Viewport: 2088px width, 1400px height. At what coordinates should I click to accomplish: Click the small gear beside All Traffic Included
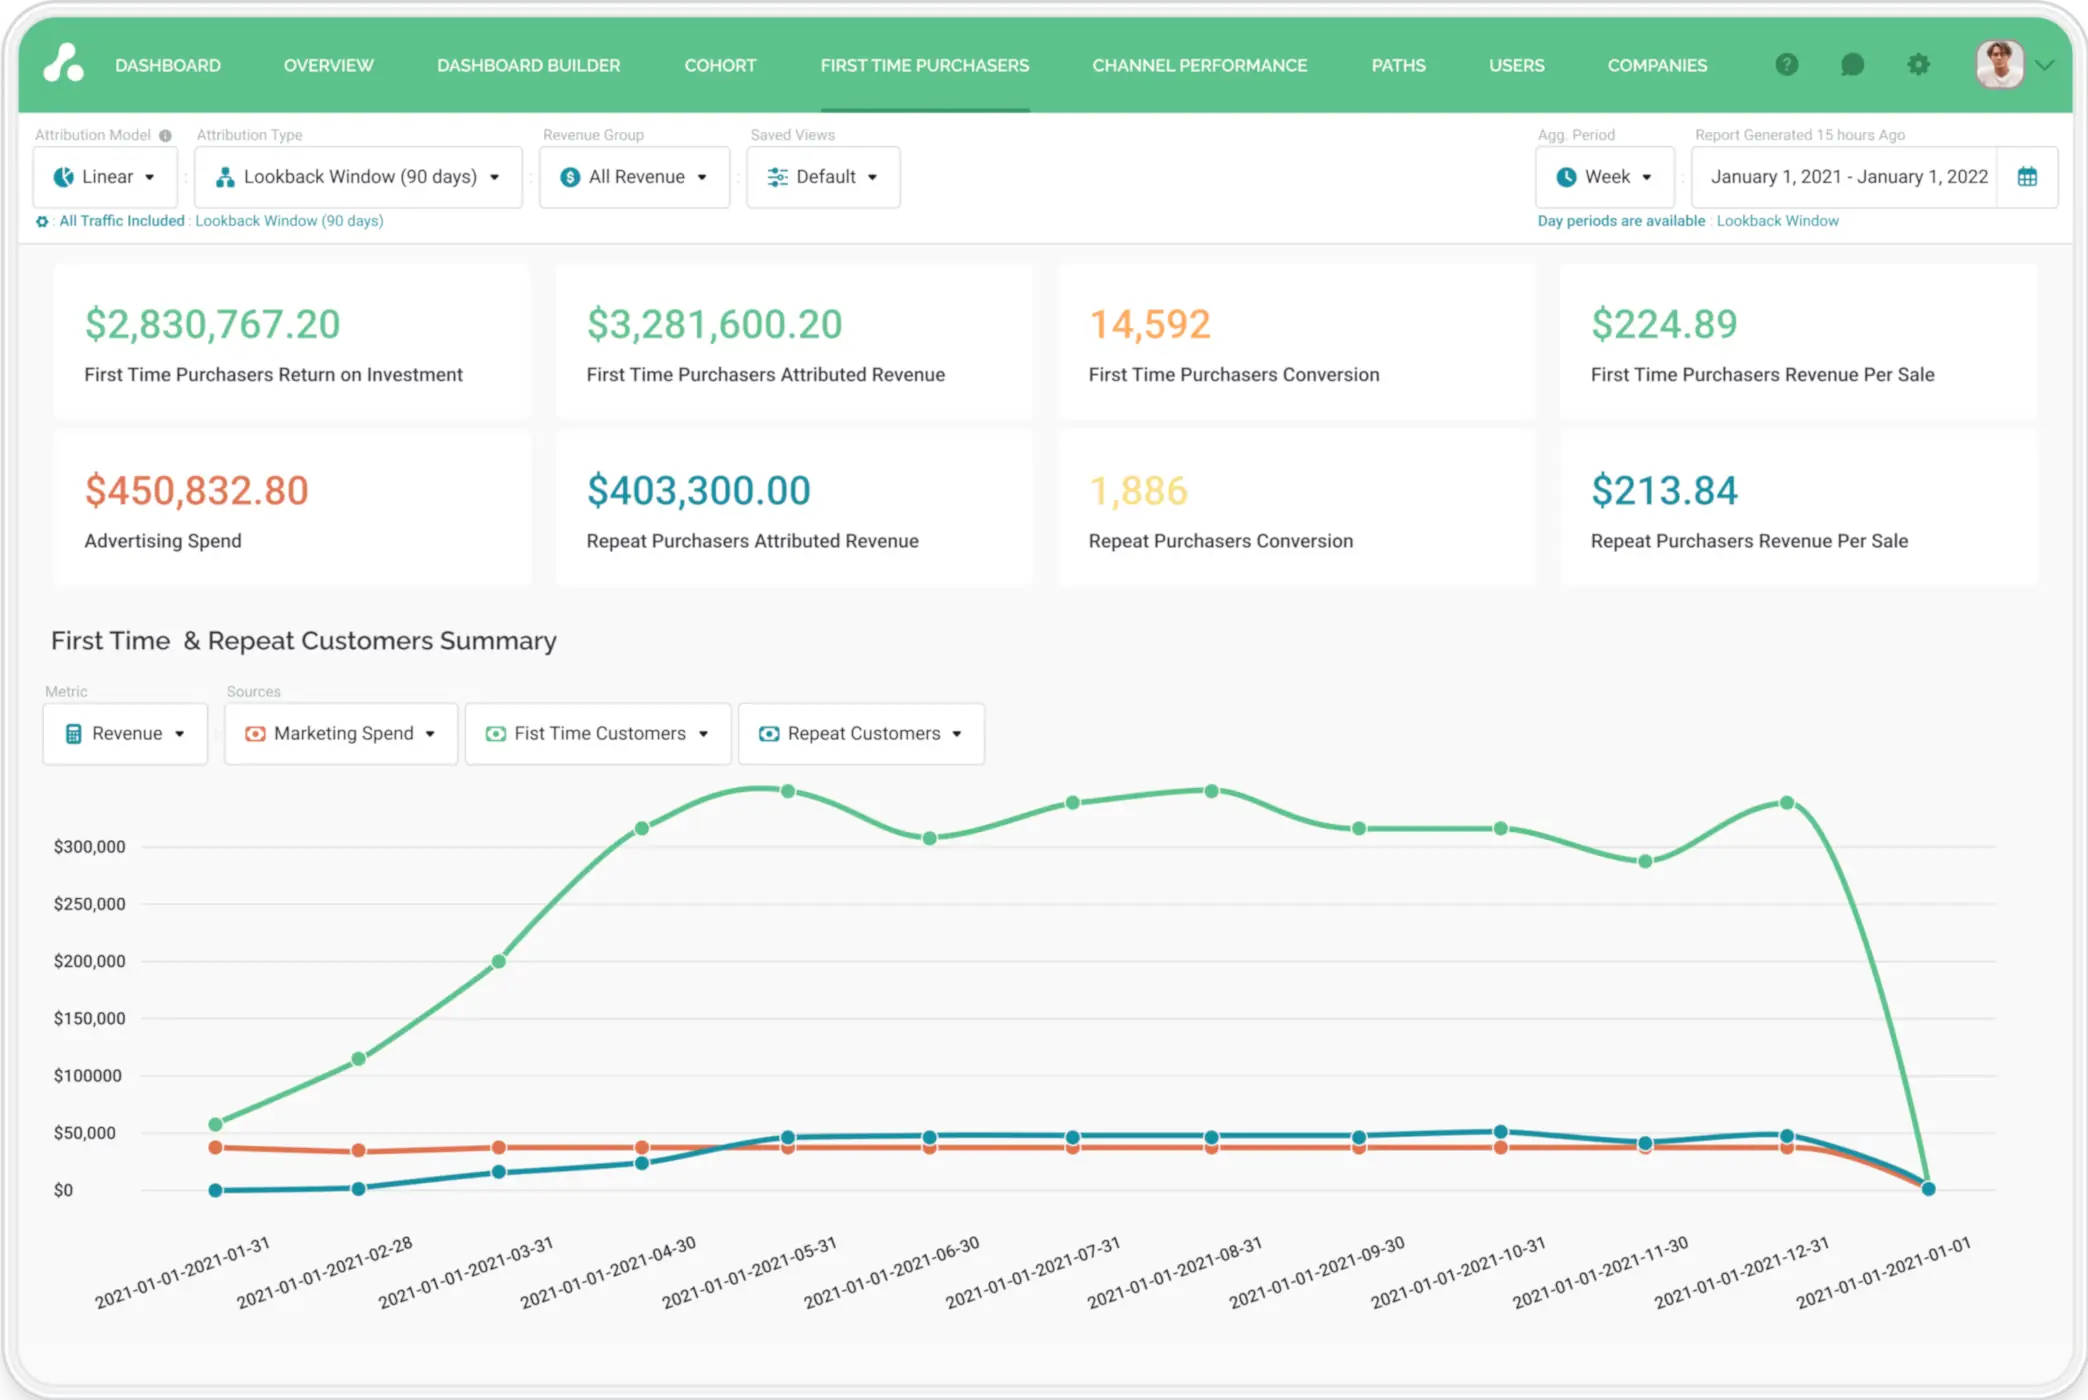click(x=42, y=222)
